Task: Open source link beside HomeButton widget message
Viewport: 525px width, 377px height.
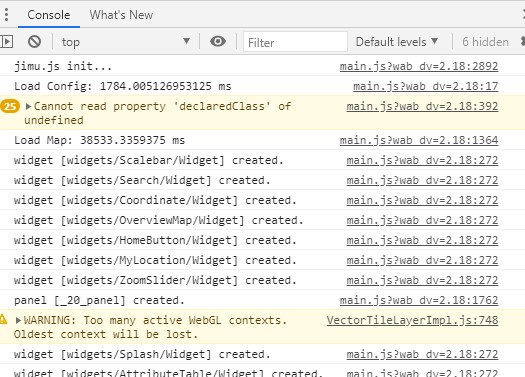Action: pyautogui.click(x=422, y=240)
